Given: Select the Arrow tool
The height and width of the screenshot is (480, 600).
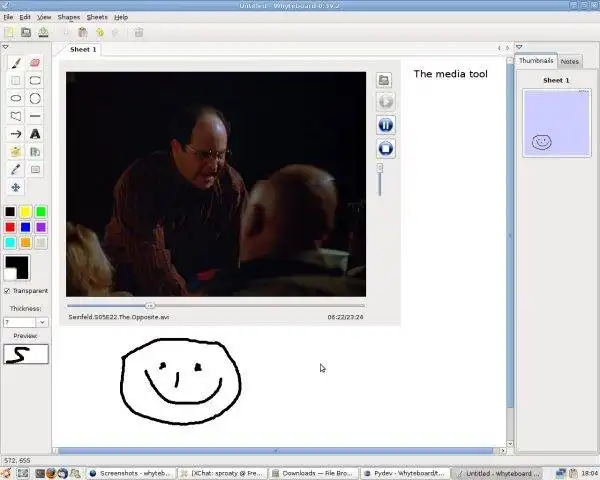Looking at the screenshot, I should click(x=16, y=134).
